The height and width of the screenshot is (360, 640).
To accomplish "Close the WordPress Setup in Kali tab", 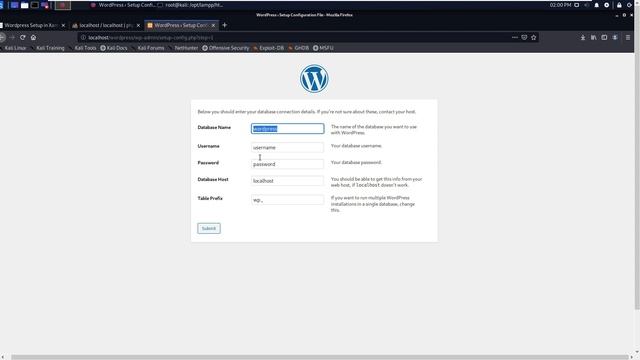I will [63, 25].
